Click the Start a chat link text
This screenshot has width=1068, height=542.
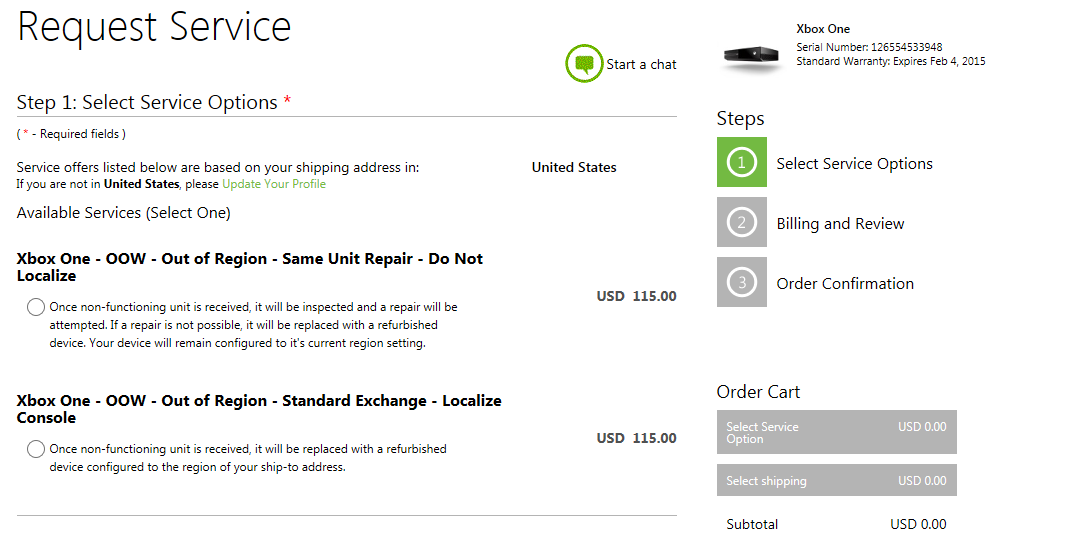click(x=641, y=64)
